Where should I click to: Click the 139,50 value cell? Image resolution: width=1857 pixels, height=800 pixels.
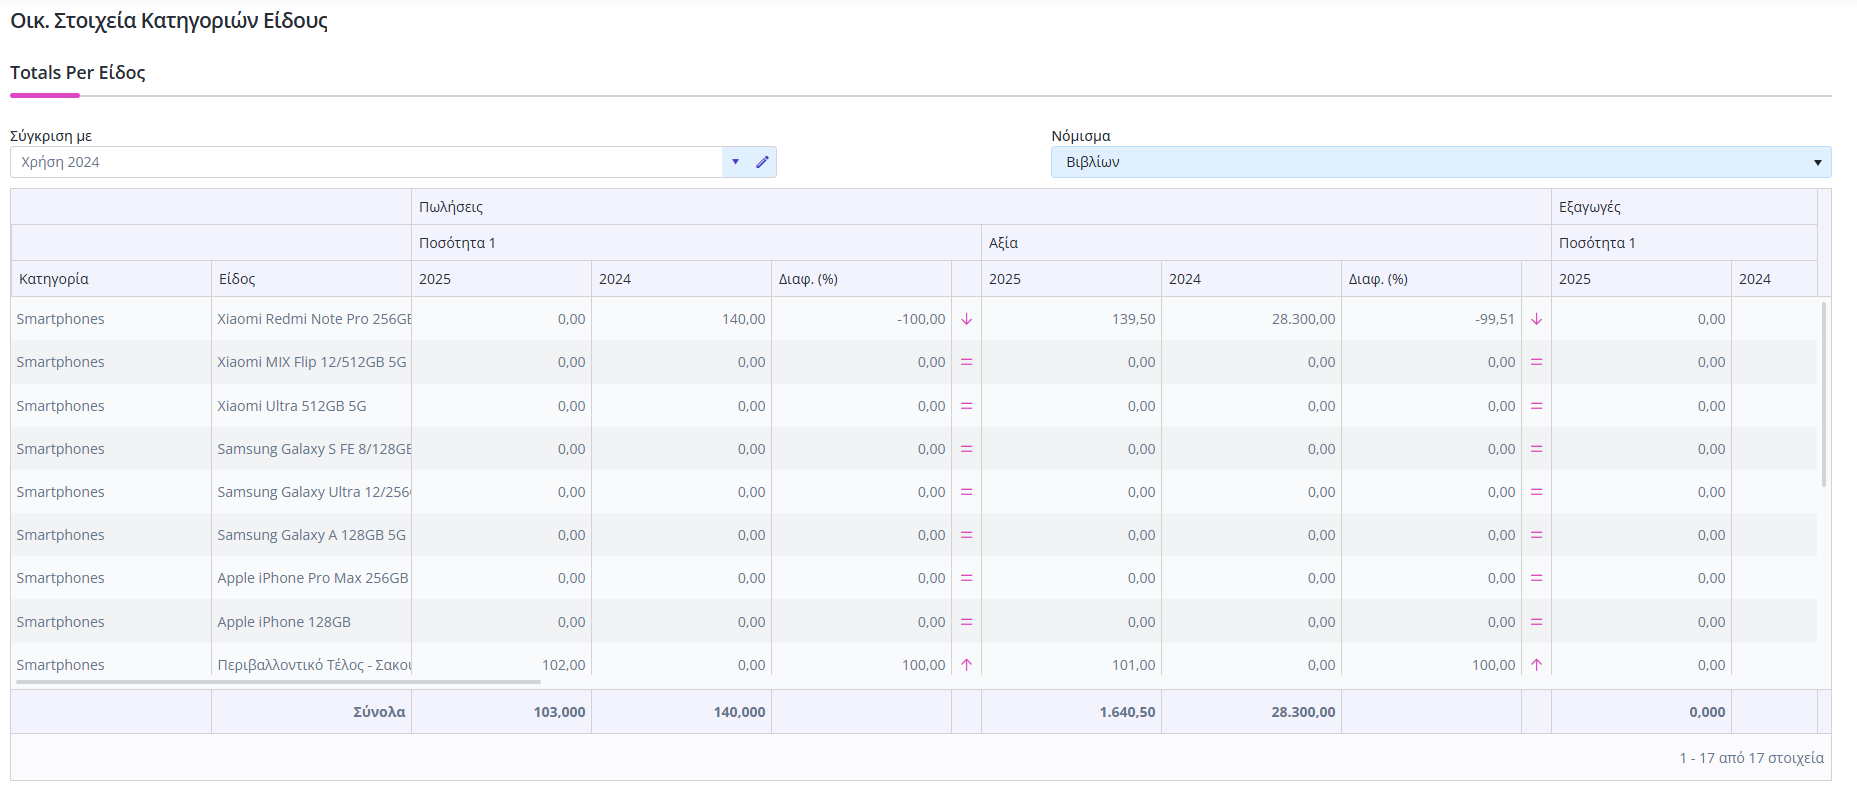pos(1071,319)
